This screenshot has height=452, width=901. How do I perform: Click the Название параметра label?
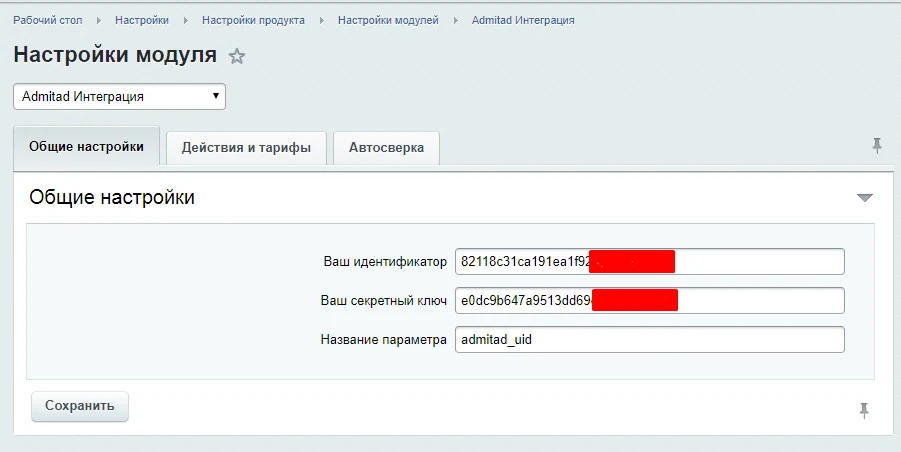383,339
